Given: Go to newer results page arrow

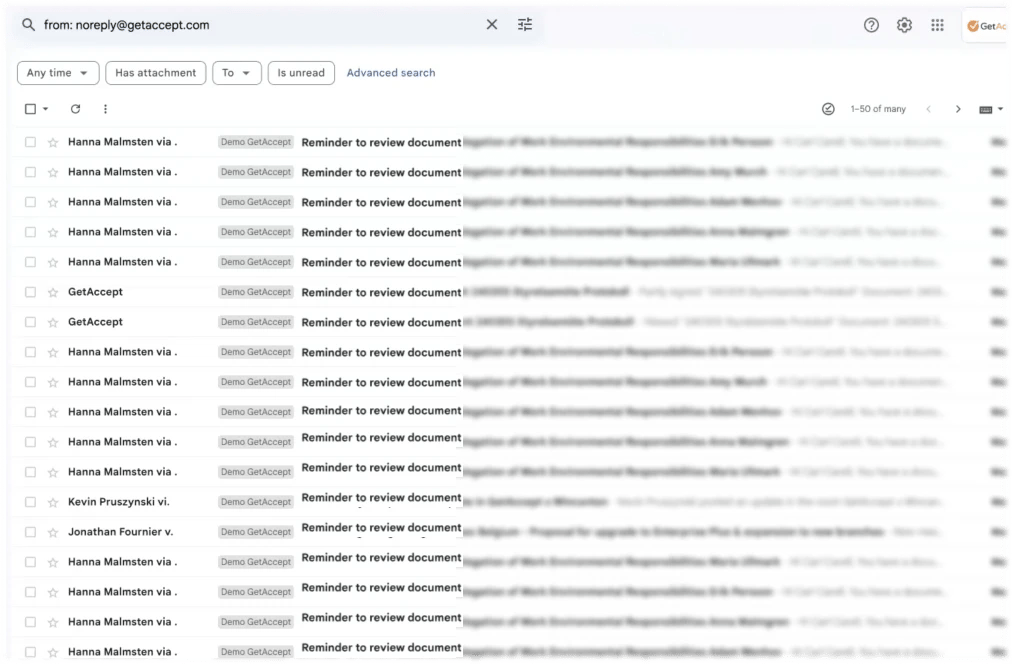Looking at the screenshot, I should click(x=929, y=109).
